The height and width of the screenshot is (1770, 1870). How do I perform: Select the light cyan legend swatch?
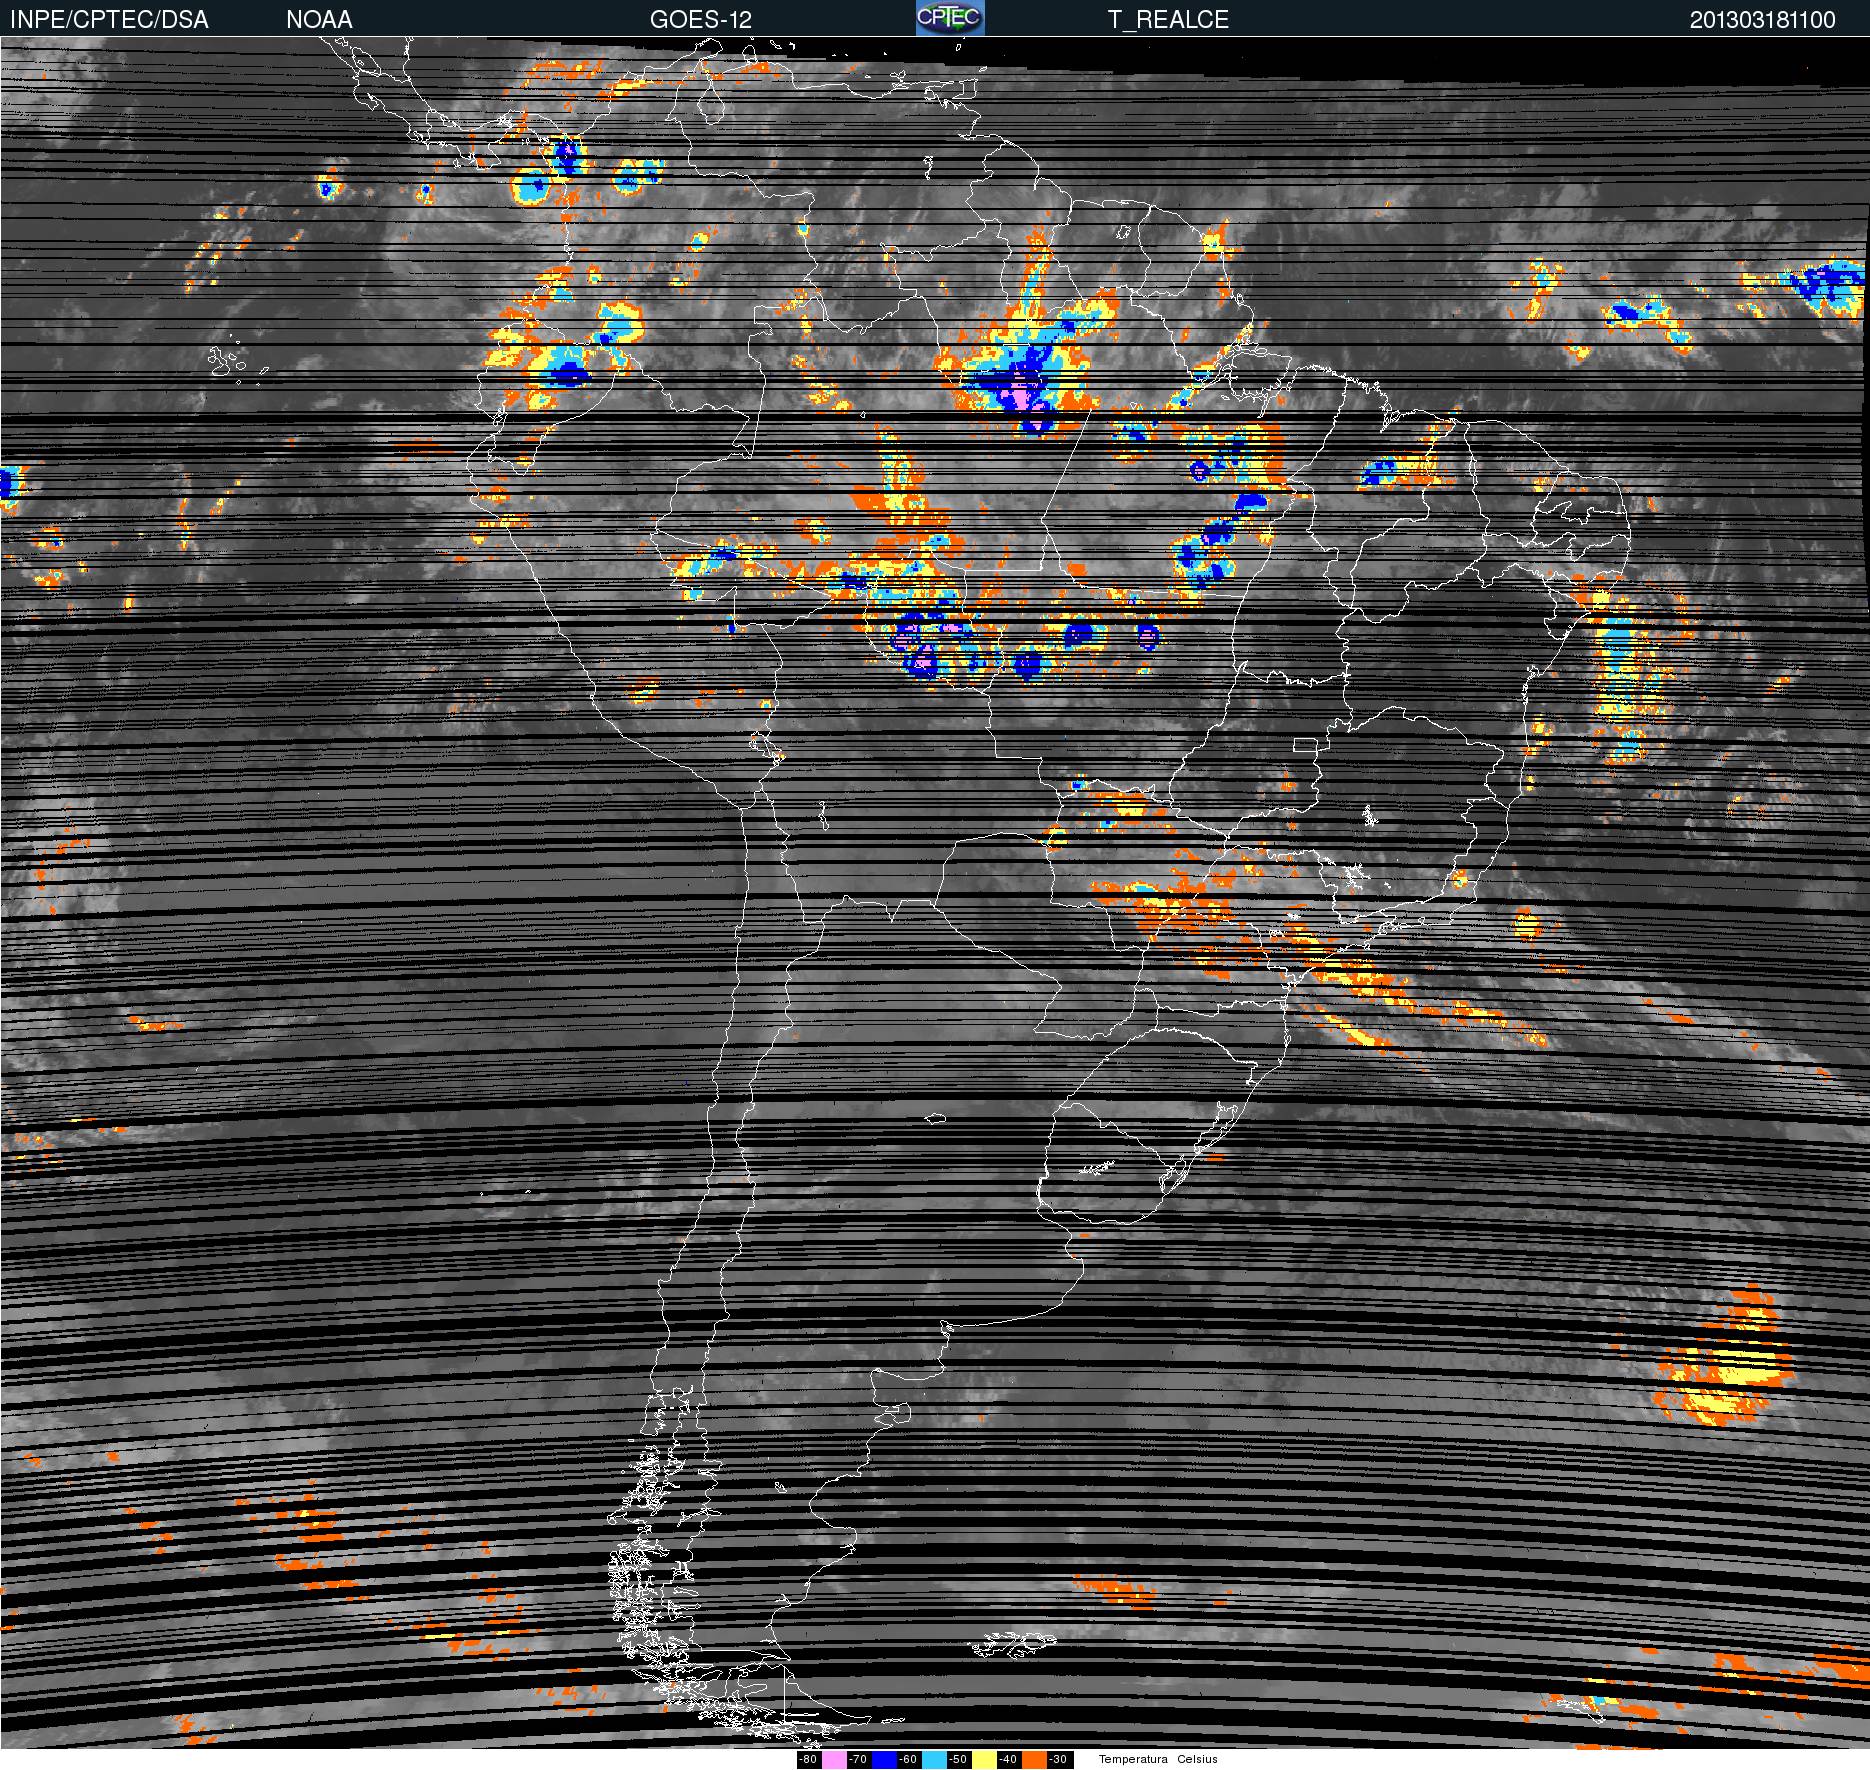click(934, 1759)
